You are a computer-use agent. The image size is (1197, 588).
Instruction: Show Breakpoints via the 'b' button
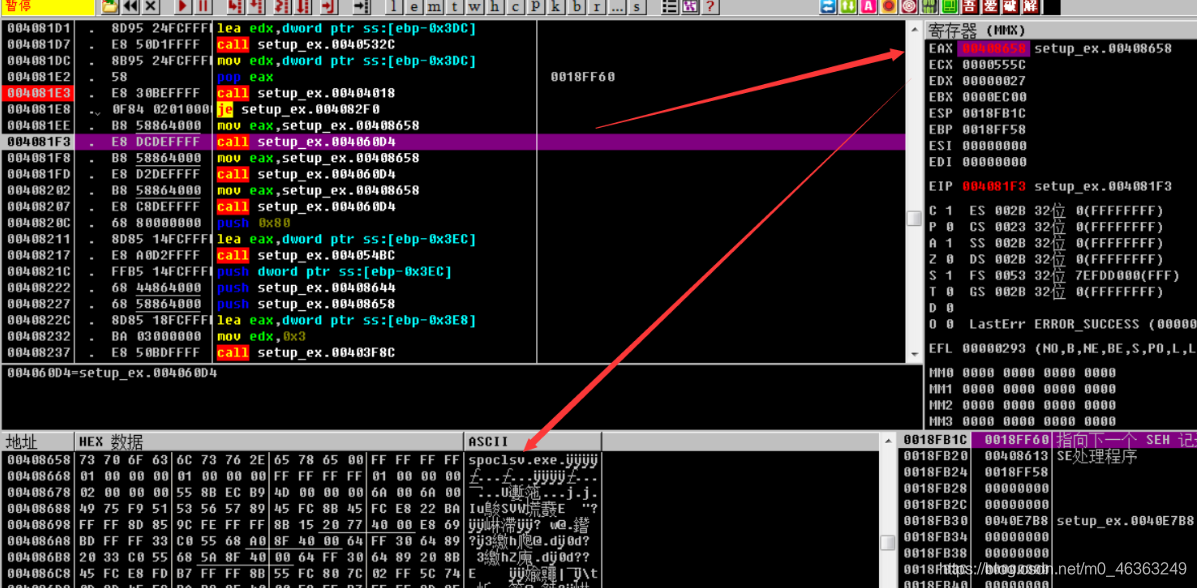coord(576,7)
